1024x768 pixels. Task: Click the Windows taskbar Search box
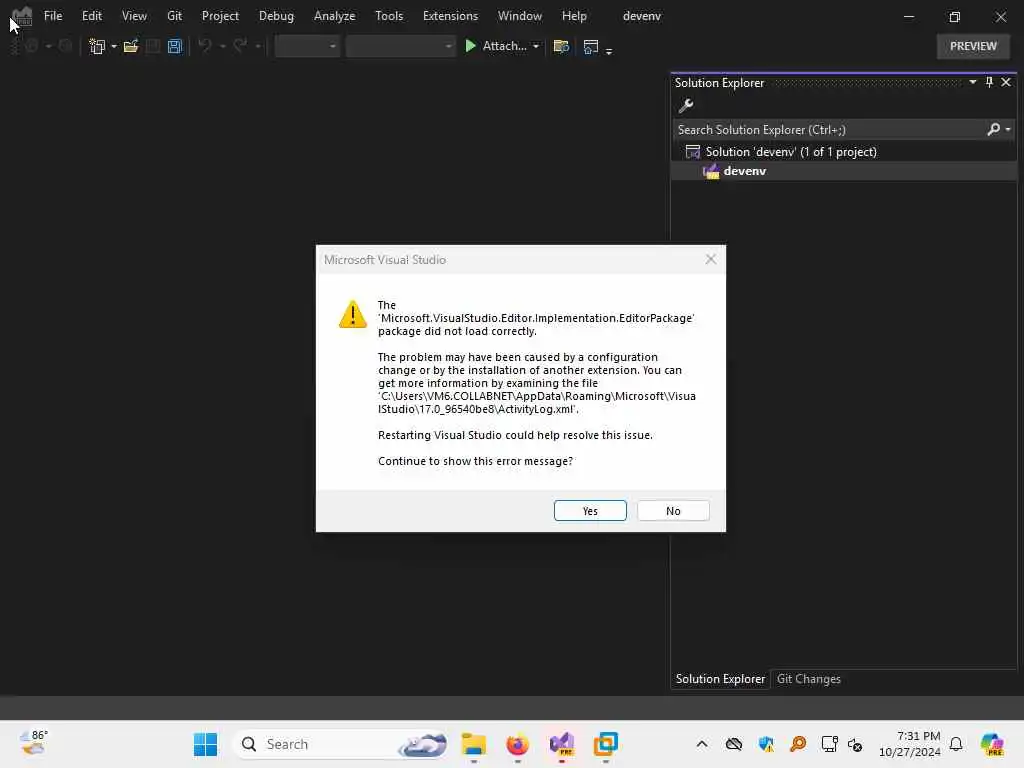pos(341,744)
